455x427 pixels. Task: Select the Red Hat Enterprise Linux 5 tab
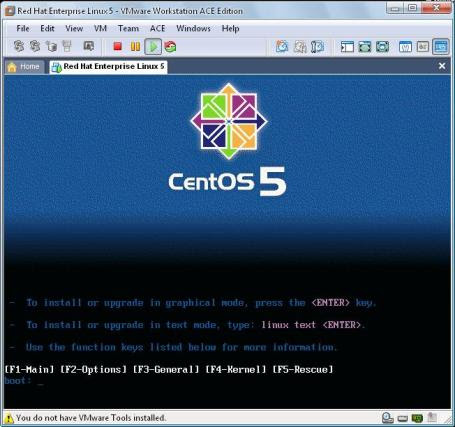coord(108,67)
